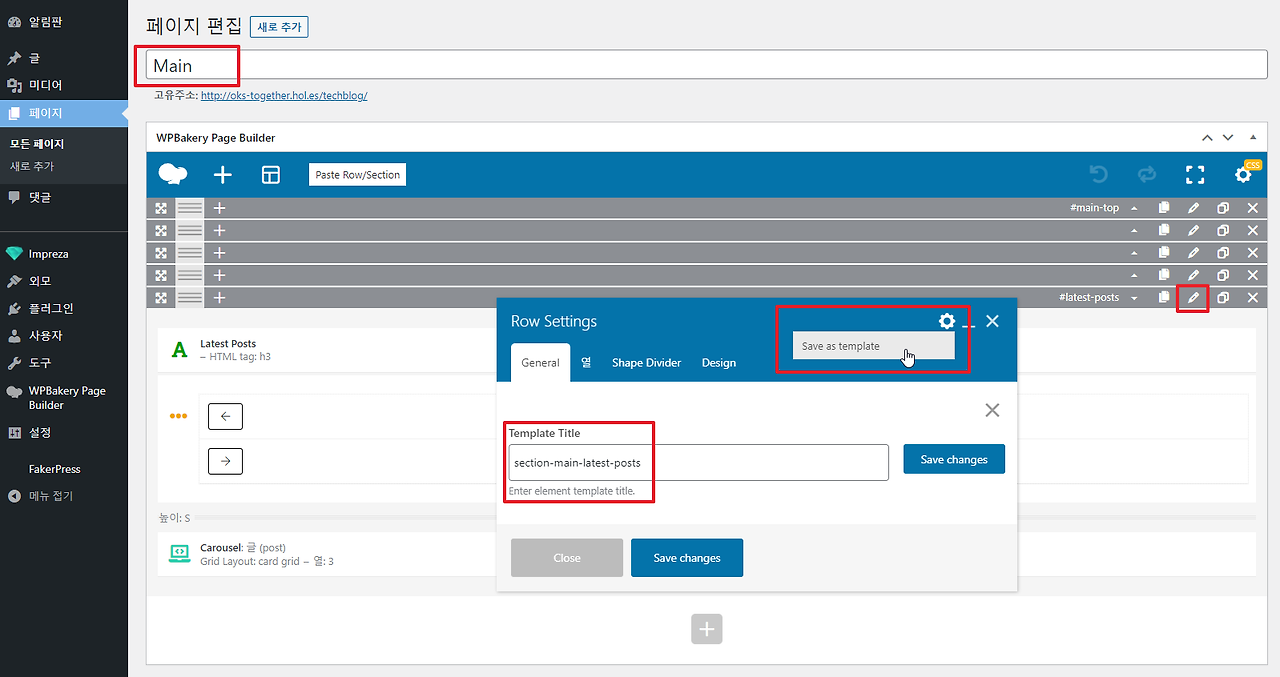Change column layout of #main-top row
Image resolution: width=1280 pixels, height=677 pixels.
coord(190,208)
